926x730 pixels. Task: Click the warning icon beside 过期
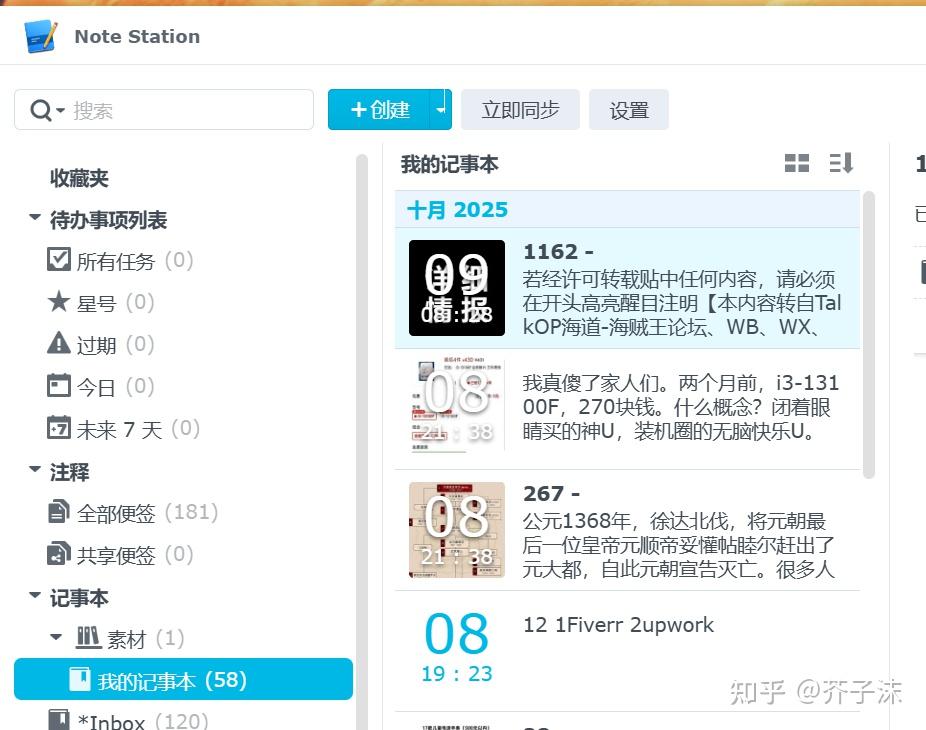60,344
